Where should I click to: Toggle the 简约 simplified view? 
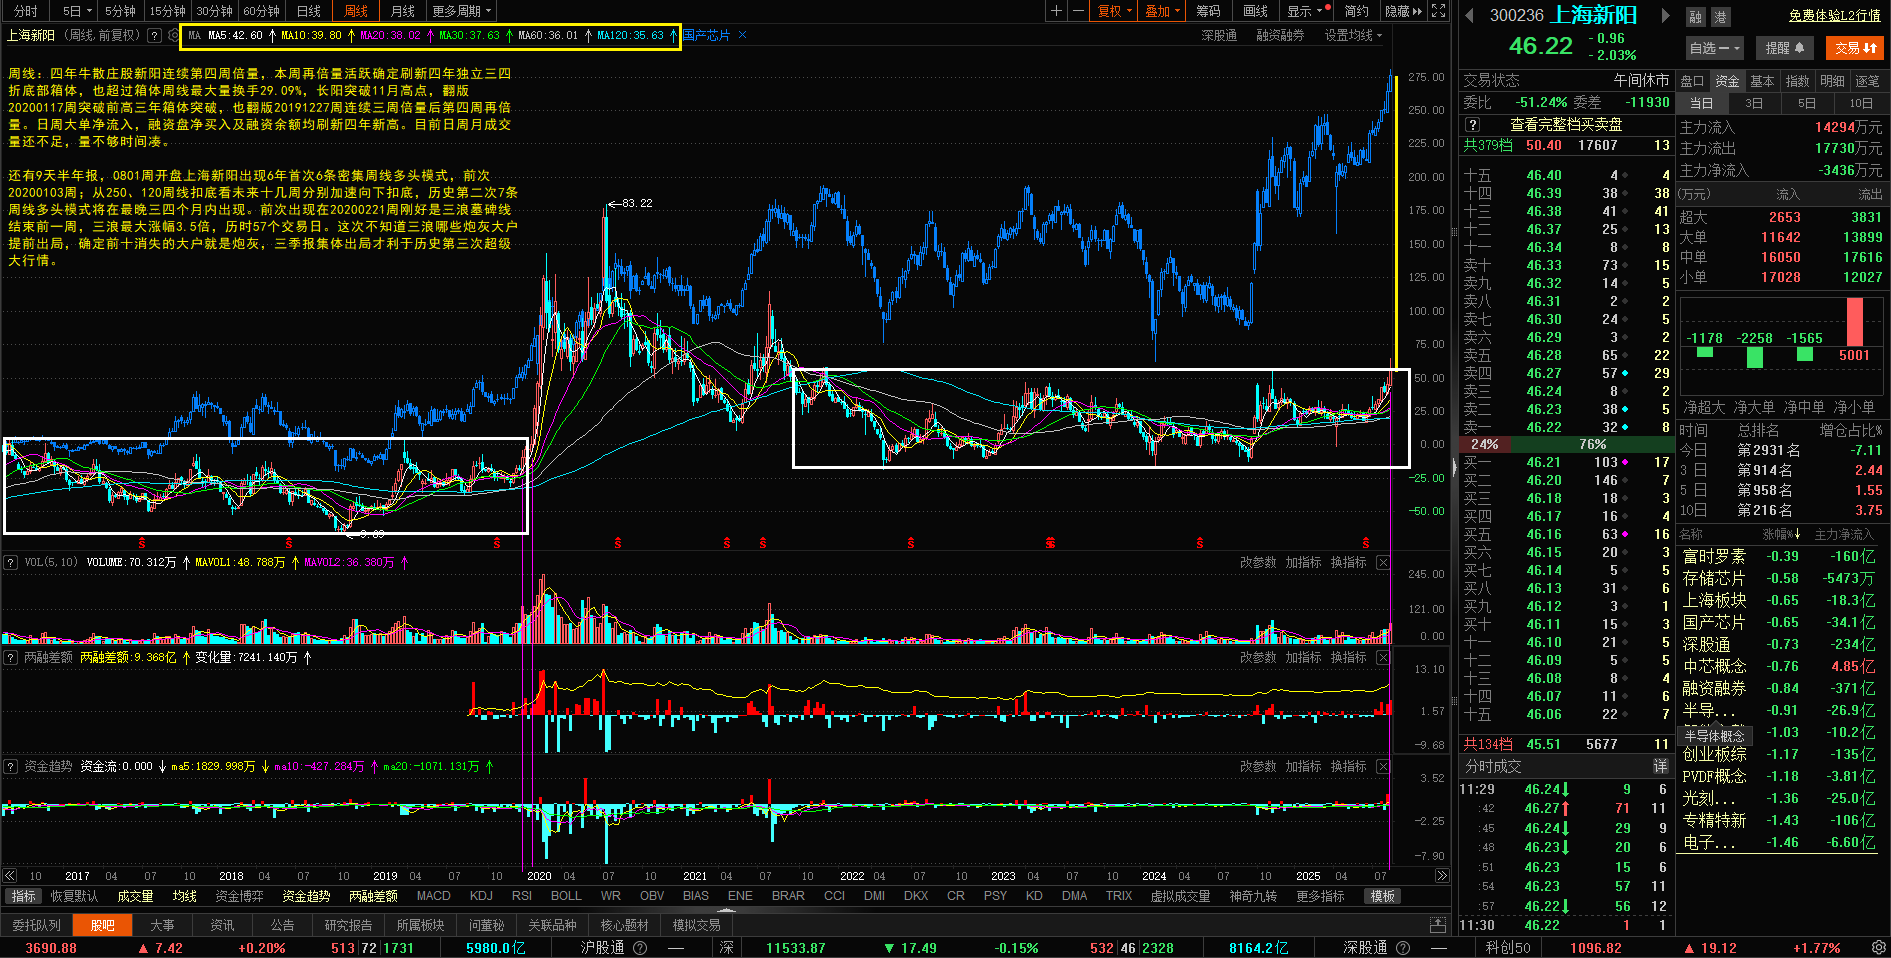click(x=1356, y=11)
